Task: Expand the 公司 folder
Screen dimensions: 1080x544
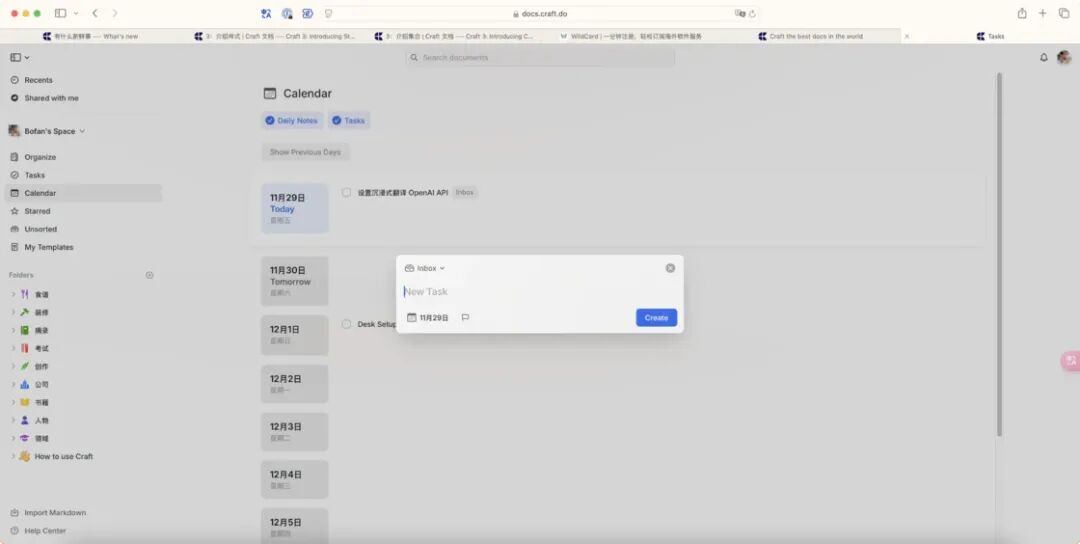Action: pyautogui.click(x=12, y=384)
